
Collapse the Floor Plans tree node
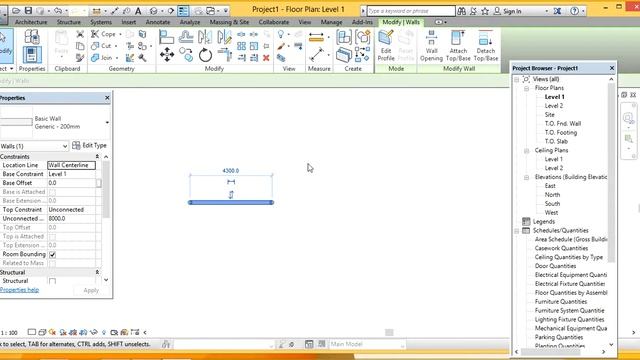tap(527, 88)
